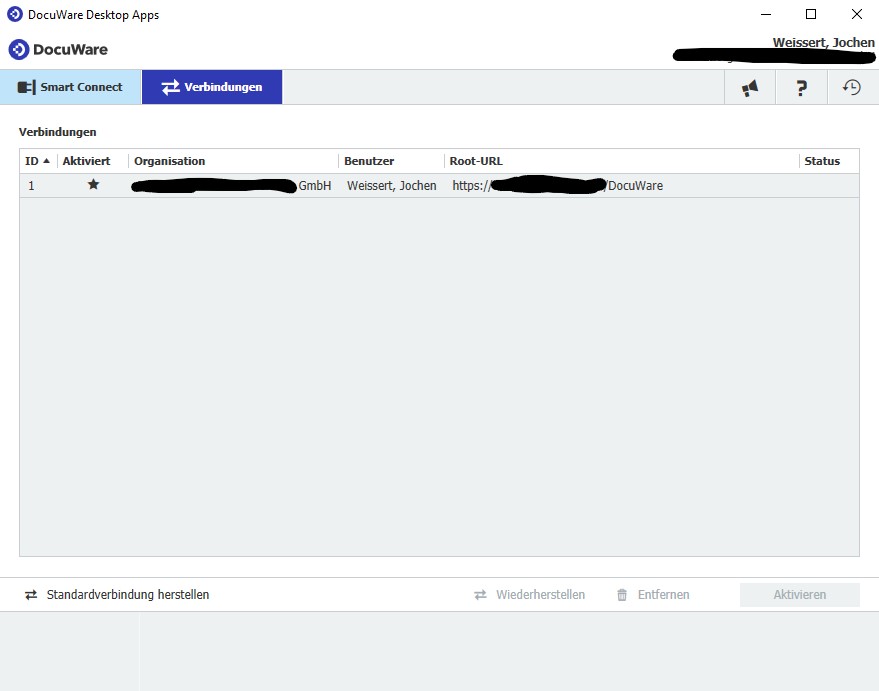Click the Root-URL column header
The image size is (879, 691).
pos(476,161)
